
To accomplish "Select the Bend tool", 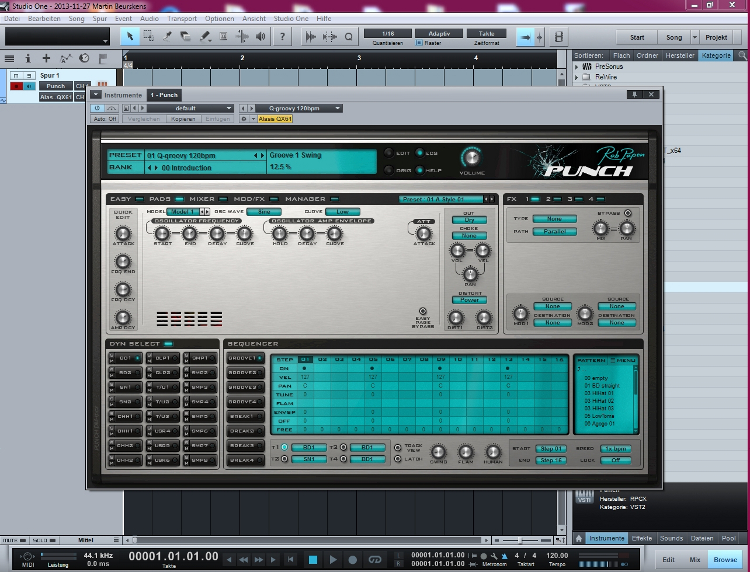I will (x=242, y=36).
